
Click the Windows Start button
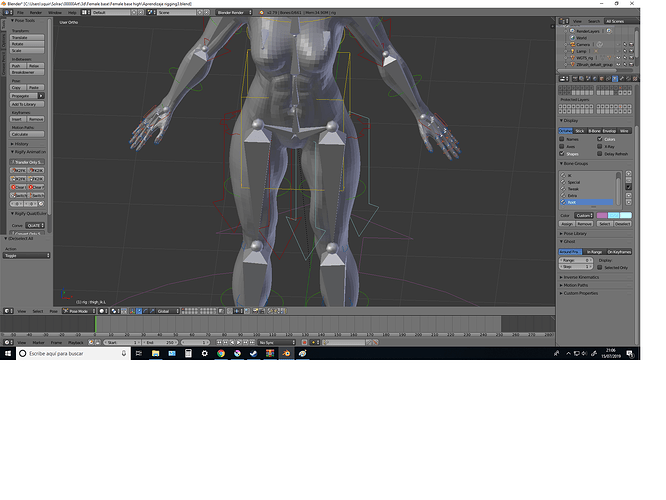coord(8,353)
